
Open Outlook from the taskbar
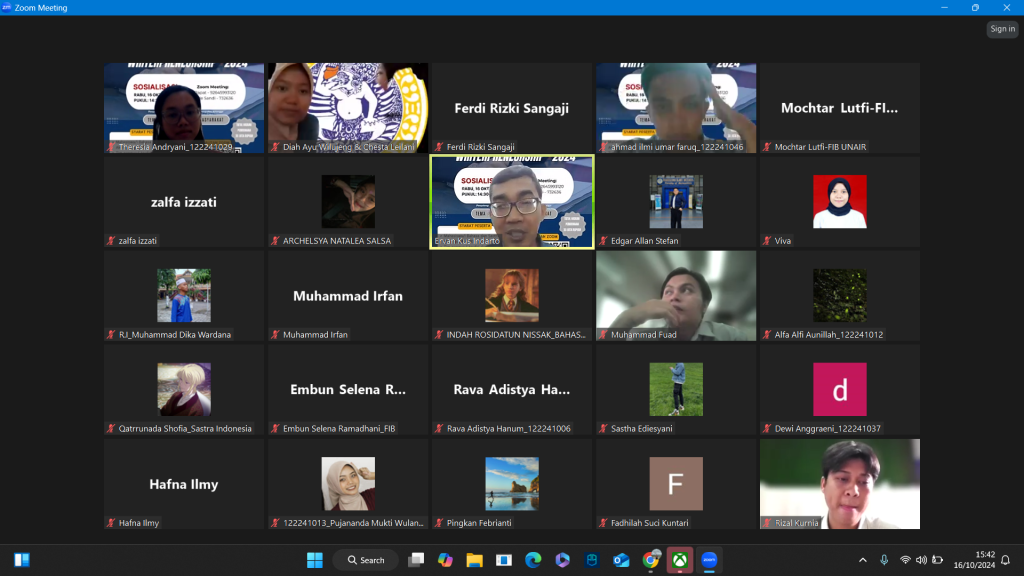(621, 560)
